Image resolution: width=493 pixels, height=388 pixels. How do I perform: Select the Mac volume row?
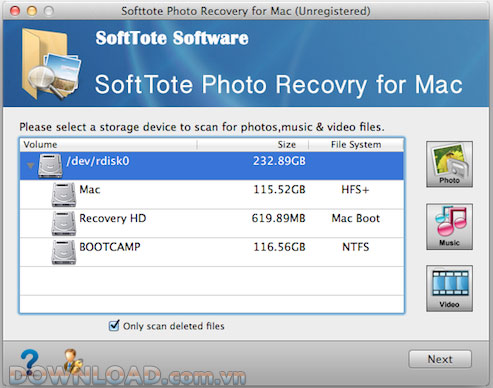[x=212, y=194]
